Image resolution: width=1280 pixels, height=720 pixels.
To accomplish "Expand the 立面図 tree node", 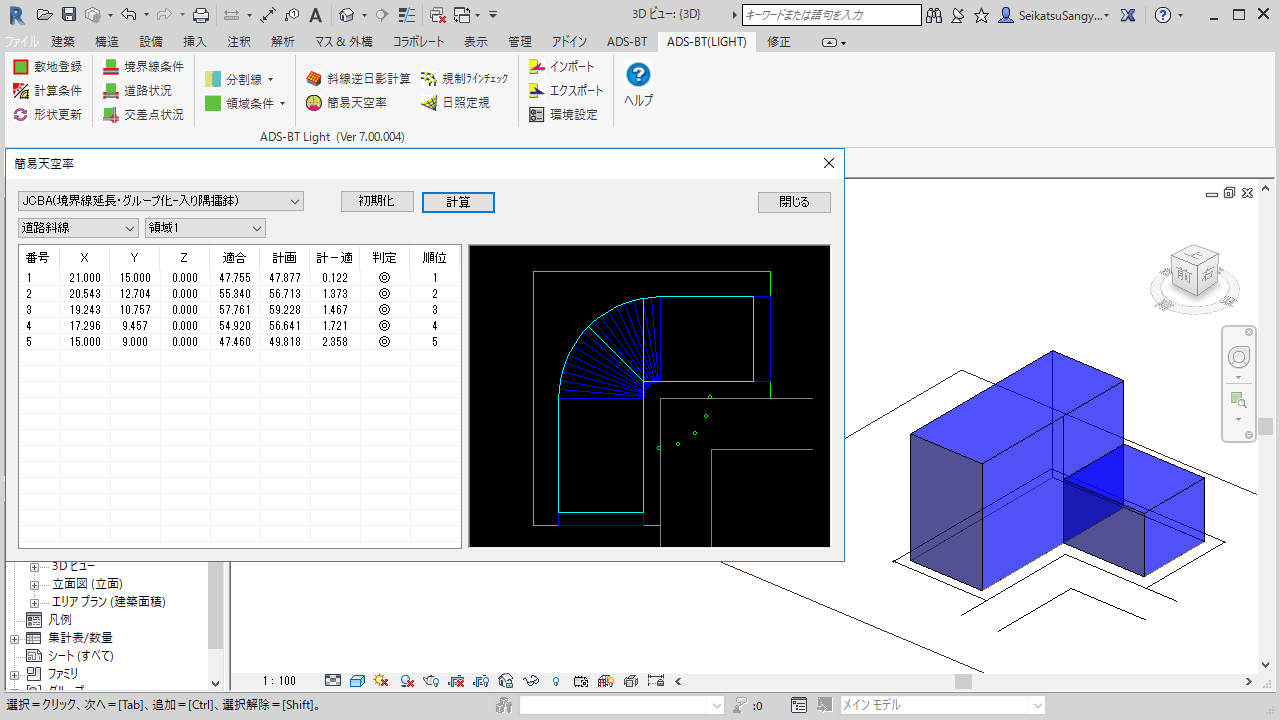I will (x=35, y=584).
